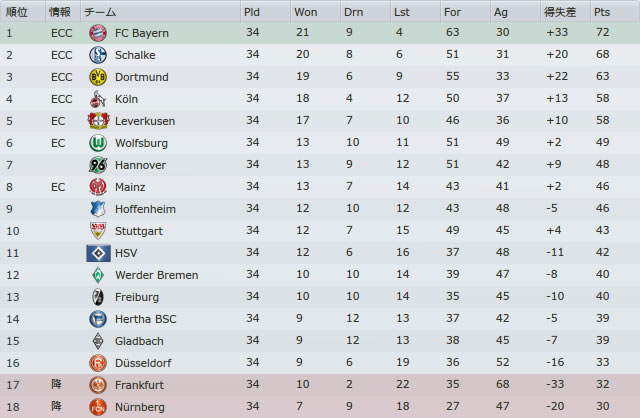Open the Mainz team link
The height and width of the screenshot is (418, 640).
(x=130, y=187)
